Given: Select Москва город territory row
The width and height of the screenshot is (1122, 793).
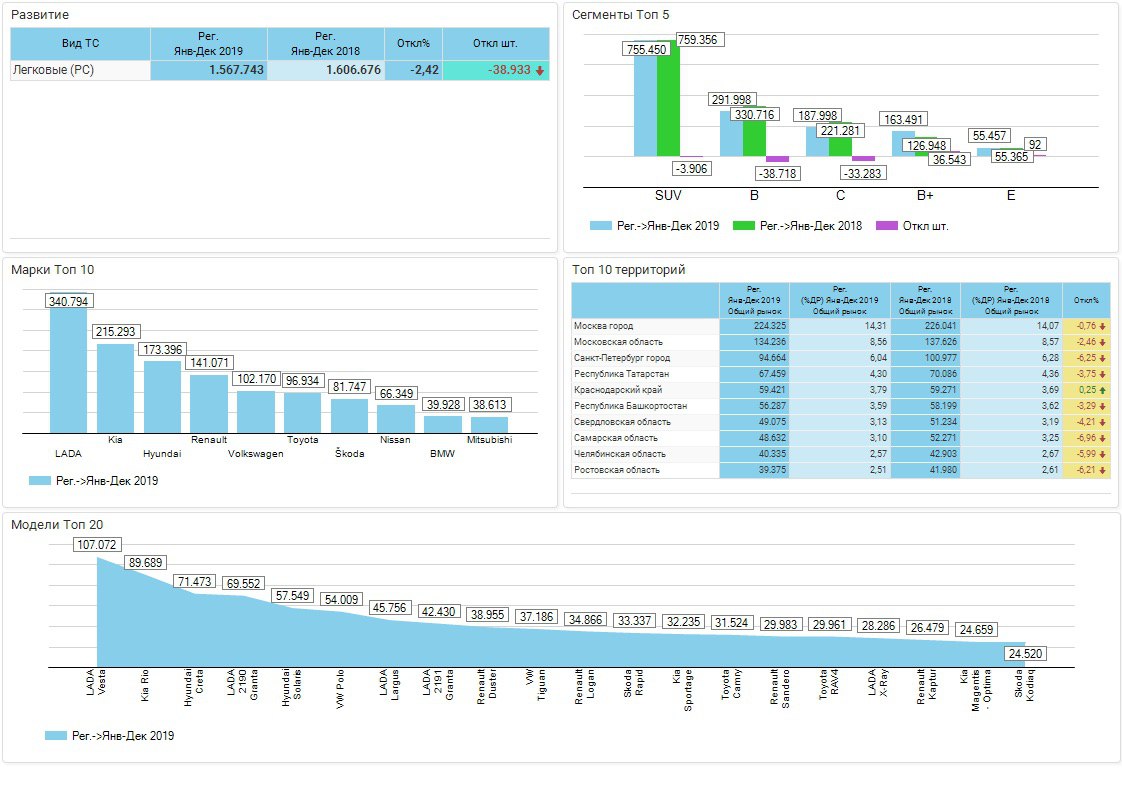Looking at the screenshot, I should pyautogui.click(x=841, y=326).
